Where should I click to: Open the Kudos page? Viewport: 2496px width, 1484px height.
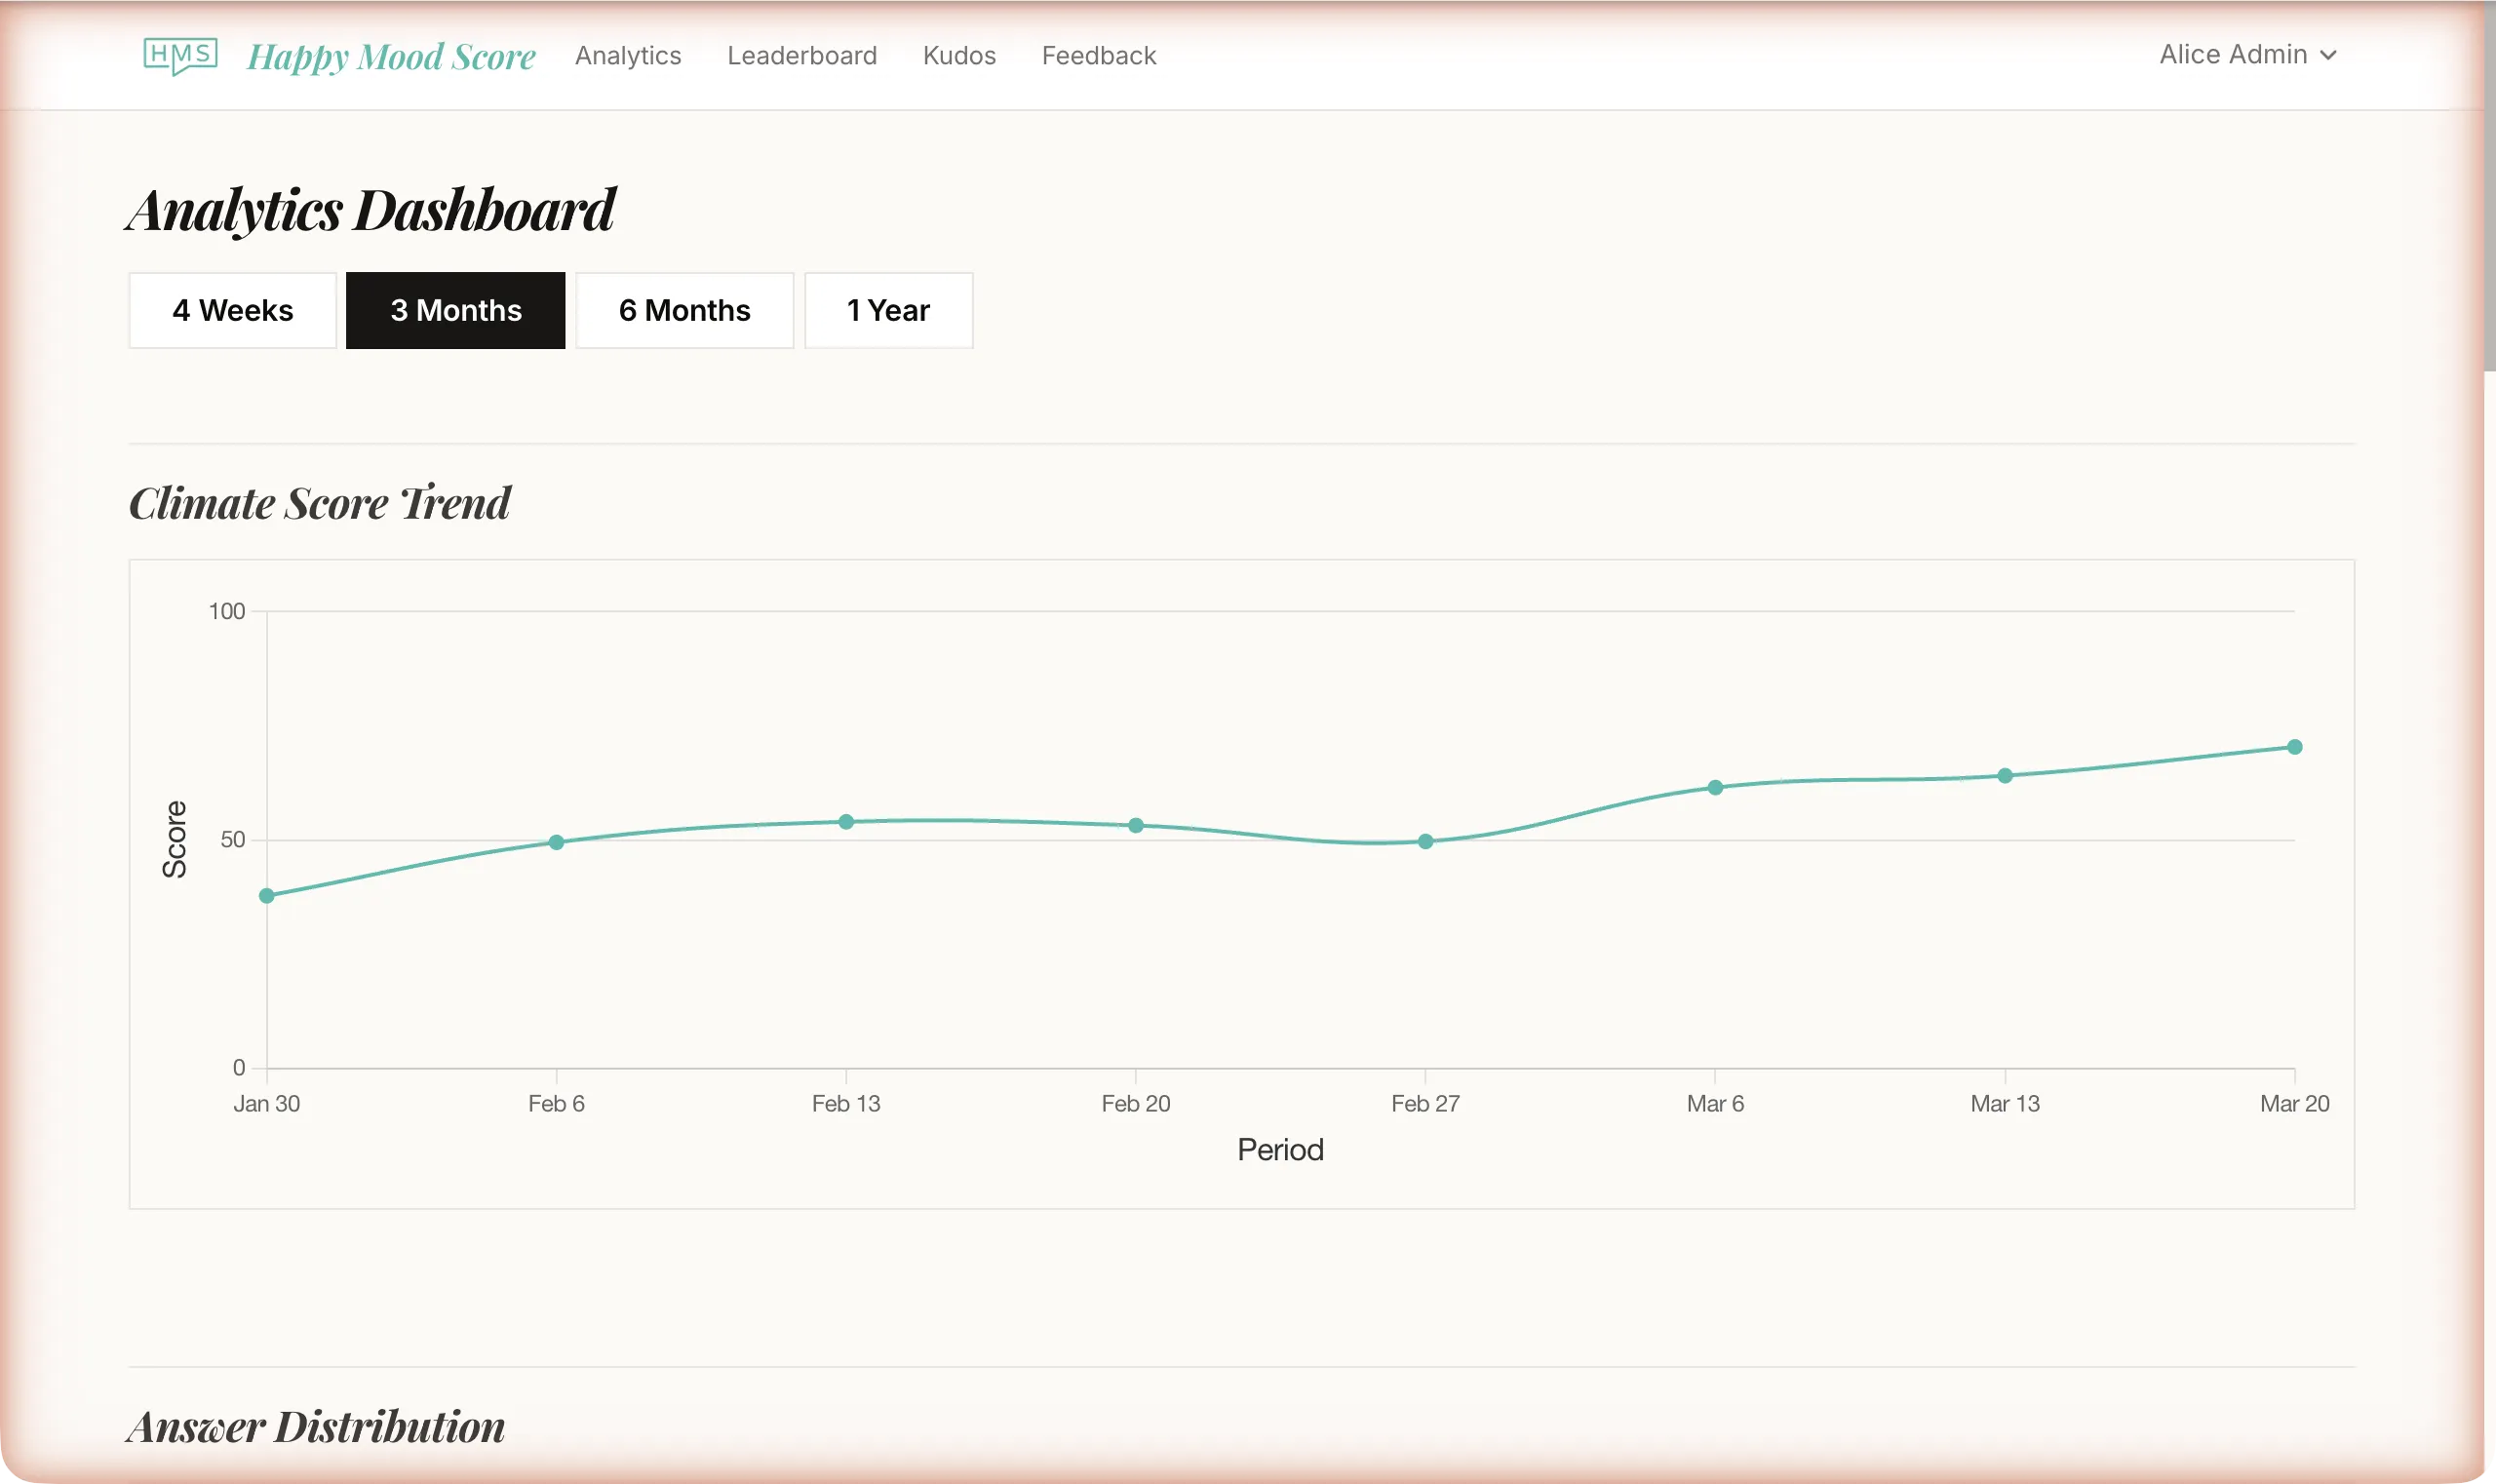[958, 56]
